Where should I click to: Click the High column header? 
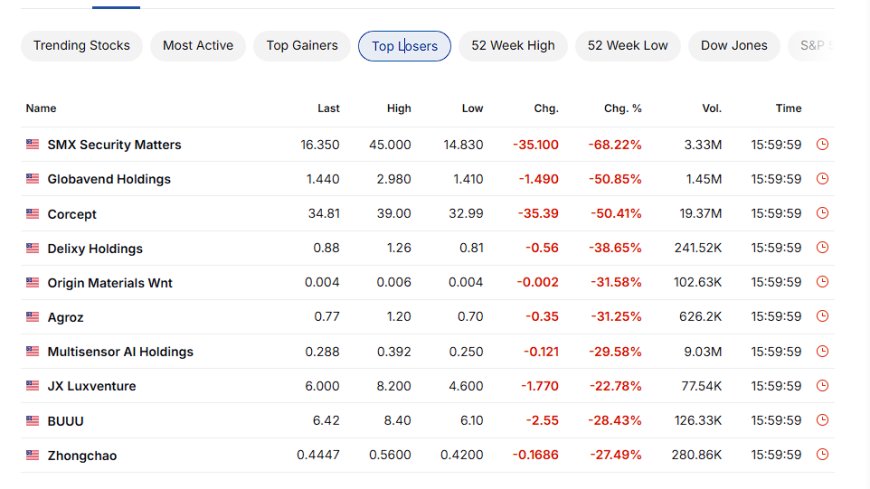tap(399, 108)
